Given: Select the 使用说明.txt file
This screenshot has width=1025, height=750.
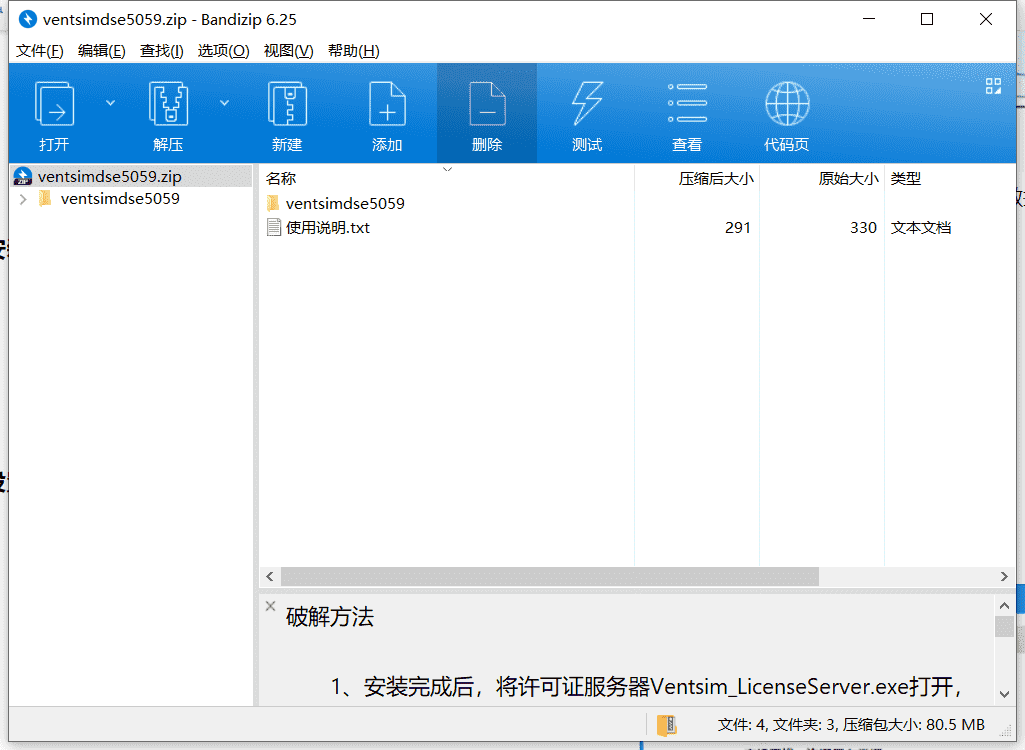Looking at the screenshot, I should tap(328, 228).
